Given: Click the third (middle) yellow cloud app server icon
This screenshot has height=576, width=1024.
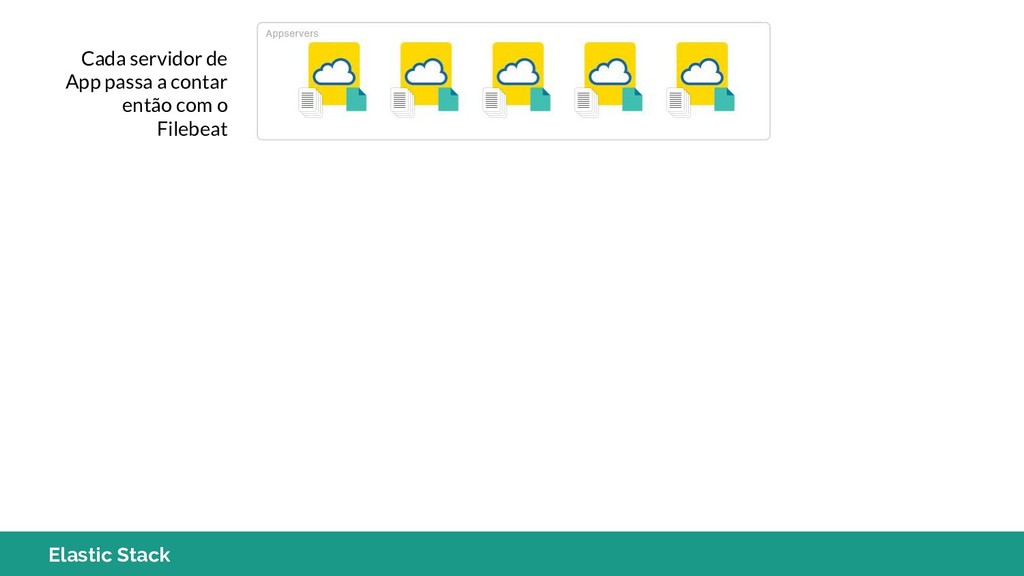Looking at the screenshot, I should (x=518, y=72).
